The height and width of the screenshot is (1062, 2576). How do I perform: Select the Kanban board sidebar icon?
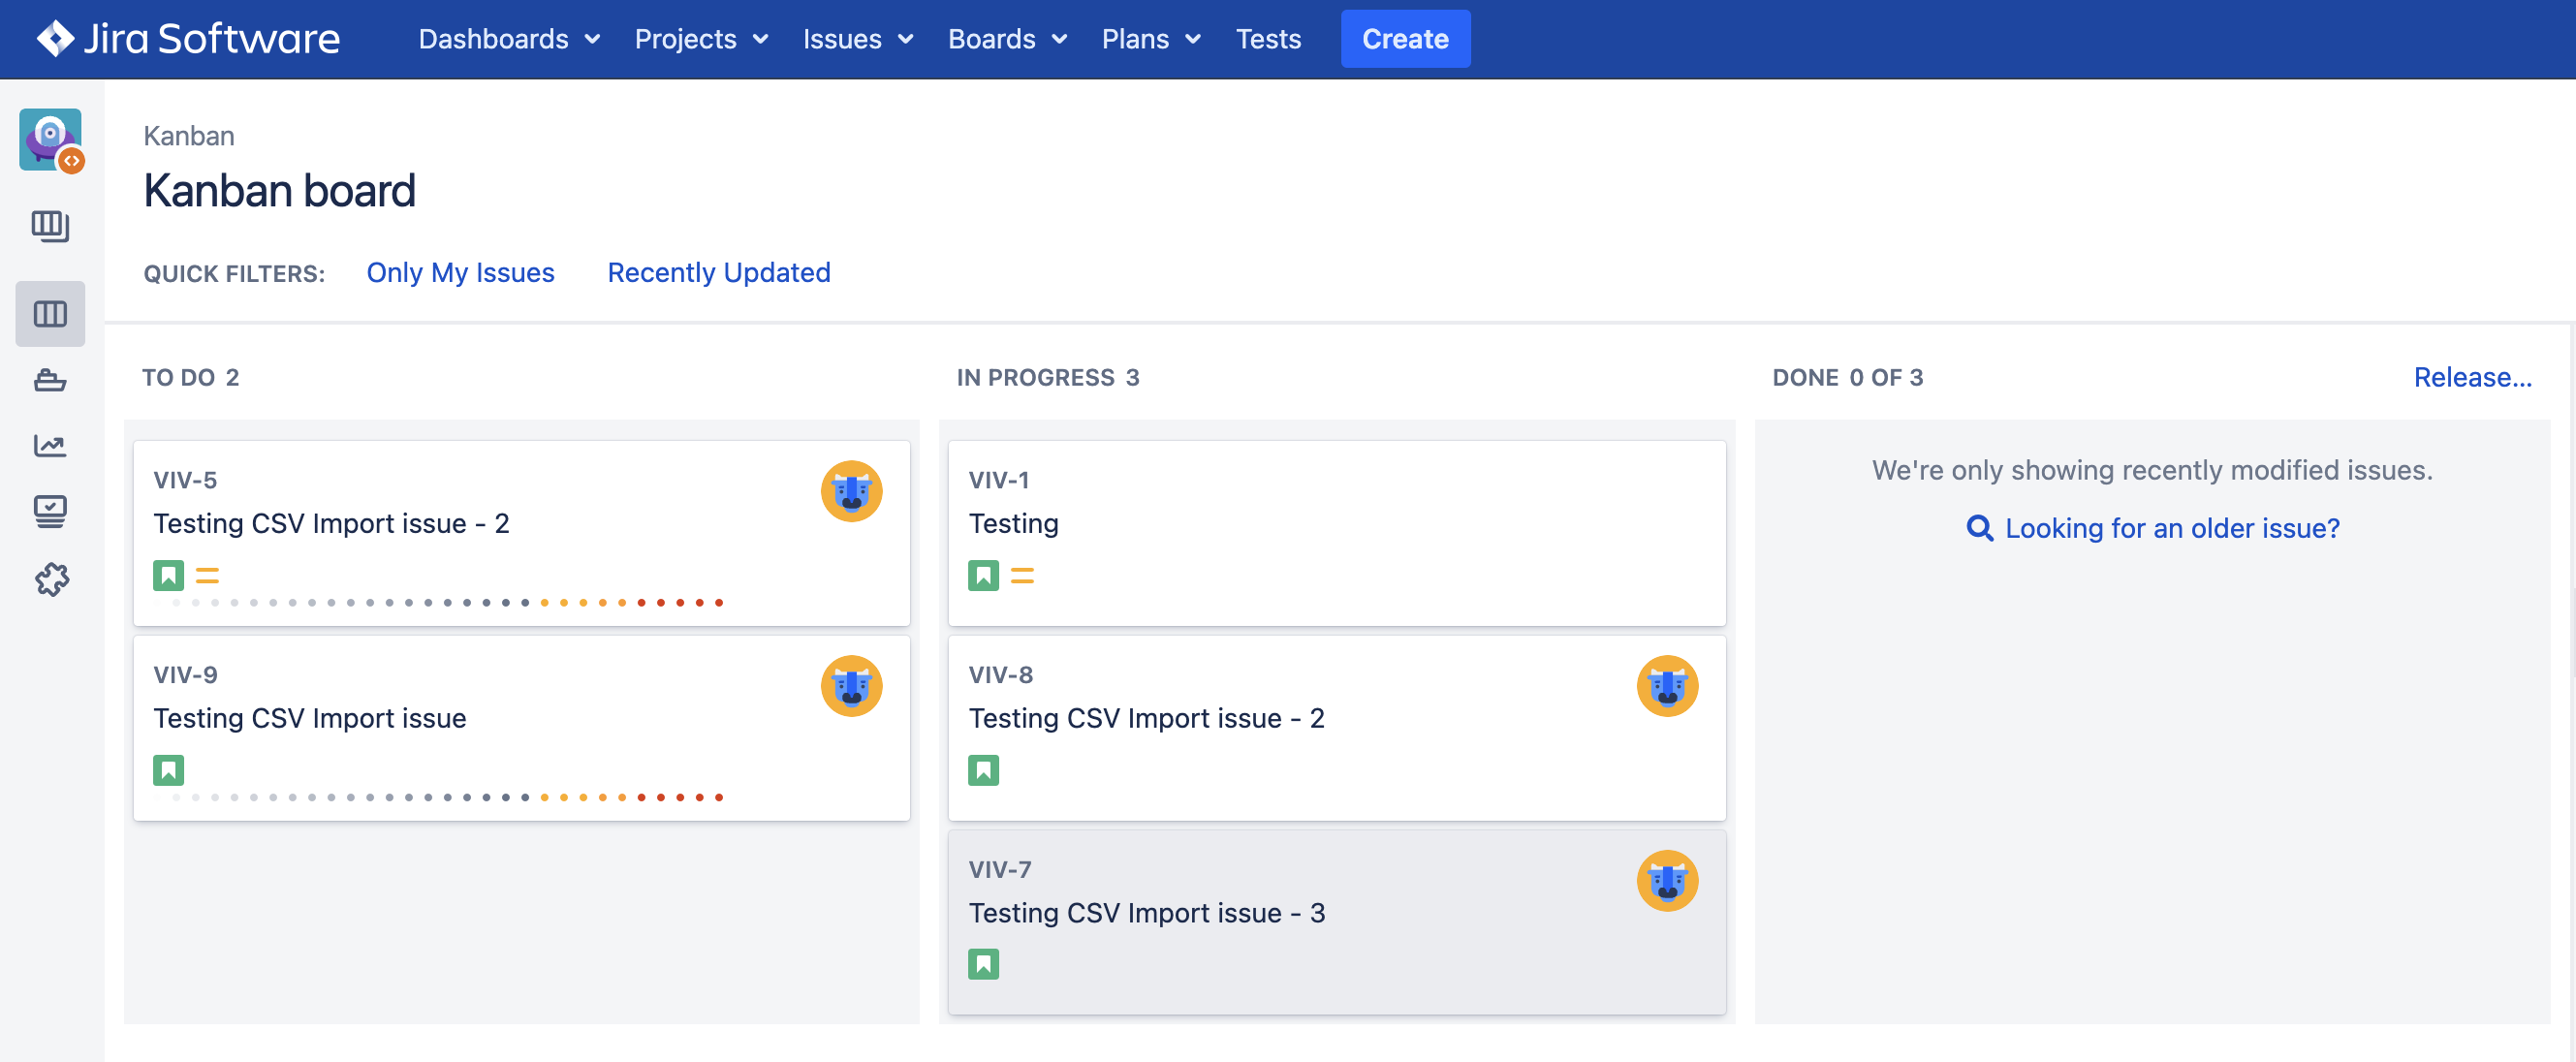[x=50, y=314]
